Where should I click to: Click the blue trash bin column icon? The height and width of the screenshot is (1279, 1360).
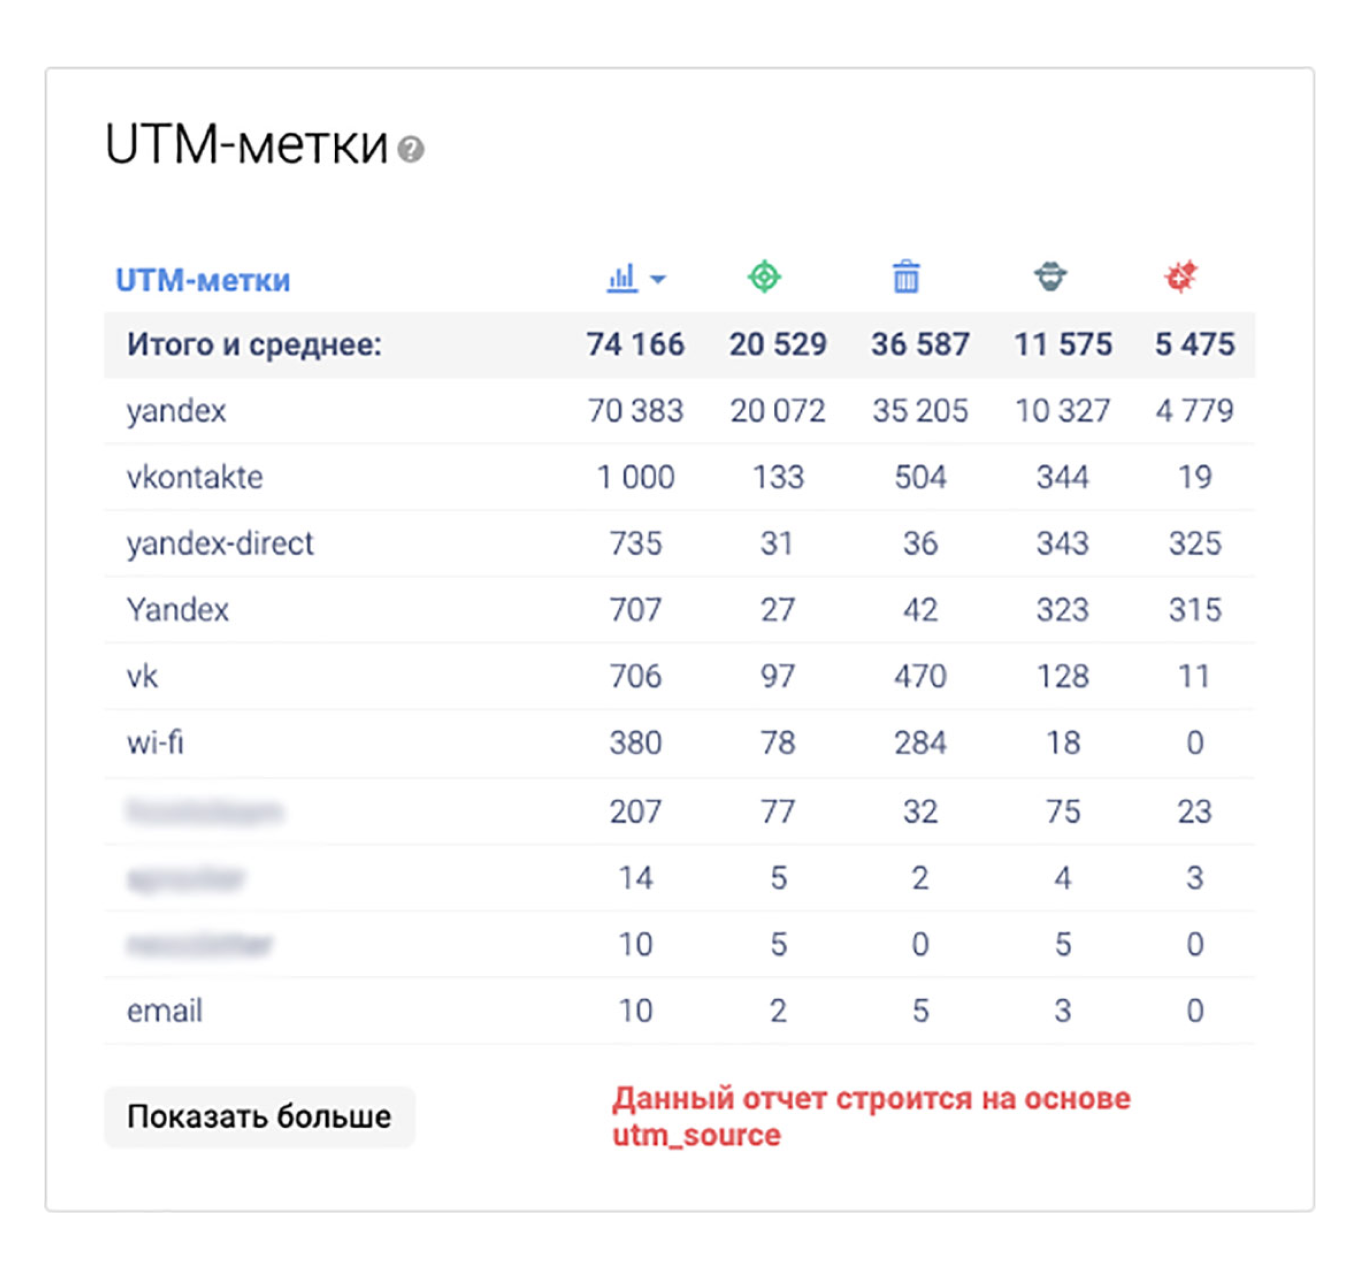tap(907, 277)
